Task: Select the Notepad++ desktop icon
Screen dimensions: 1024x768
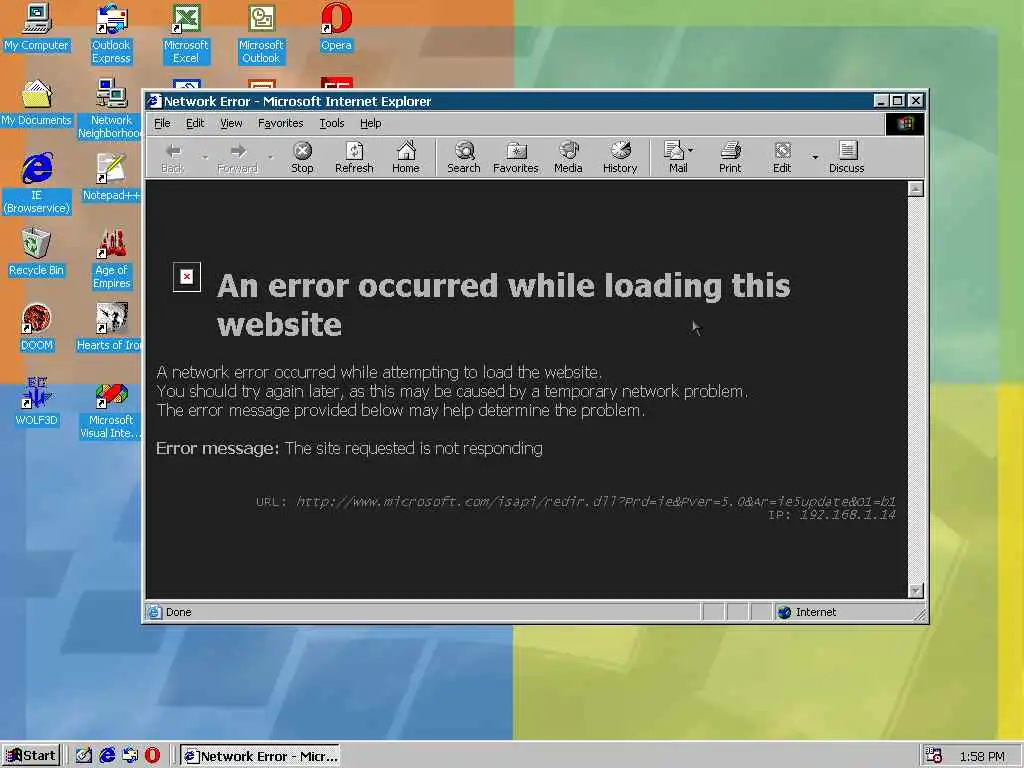Action: (x=111, y=178)
